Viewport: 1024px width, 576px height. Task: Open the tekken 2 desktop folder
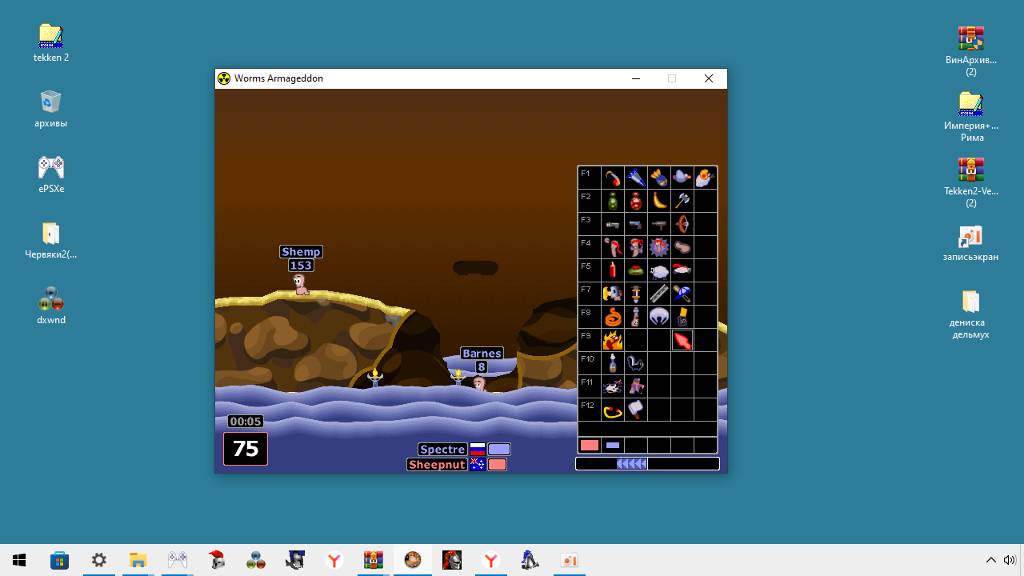point(51,43)
